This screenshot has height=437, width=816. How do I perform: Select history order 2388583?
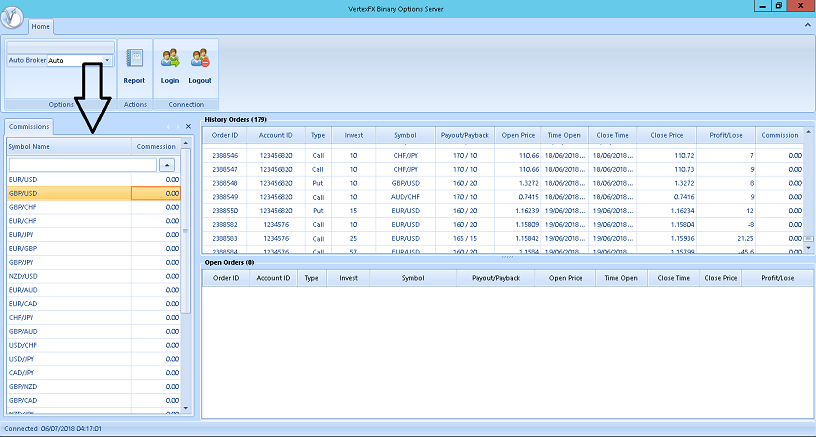tap(503, 238)
